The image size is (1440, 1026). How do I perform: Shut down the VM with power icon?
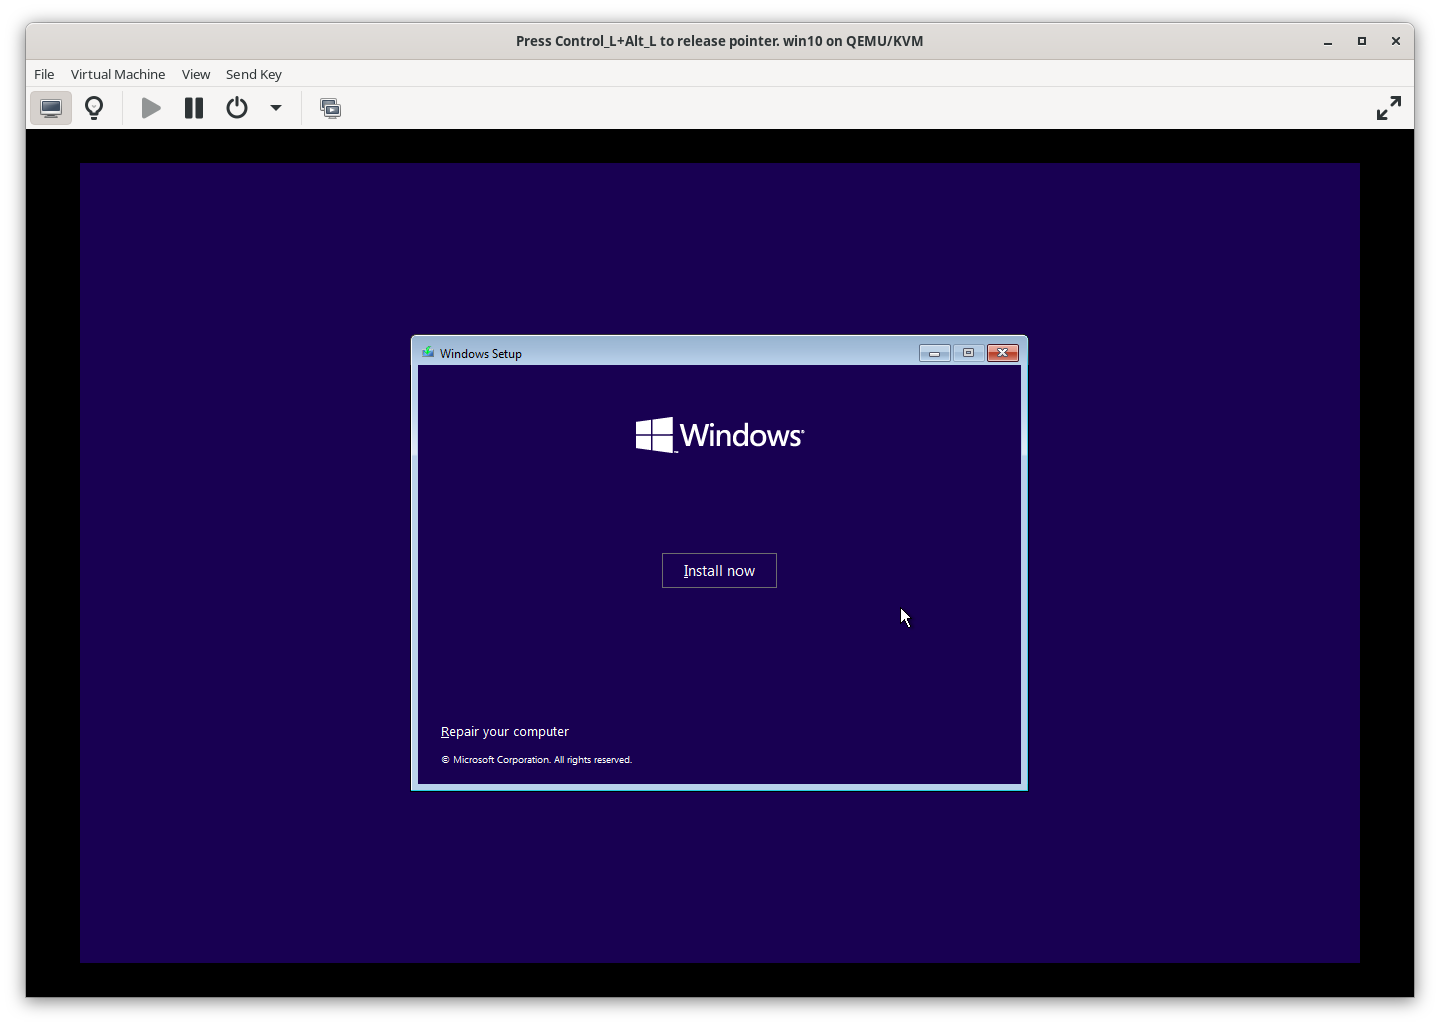click(x=237, y=108)
